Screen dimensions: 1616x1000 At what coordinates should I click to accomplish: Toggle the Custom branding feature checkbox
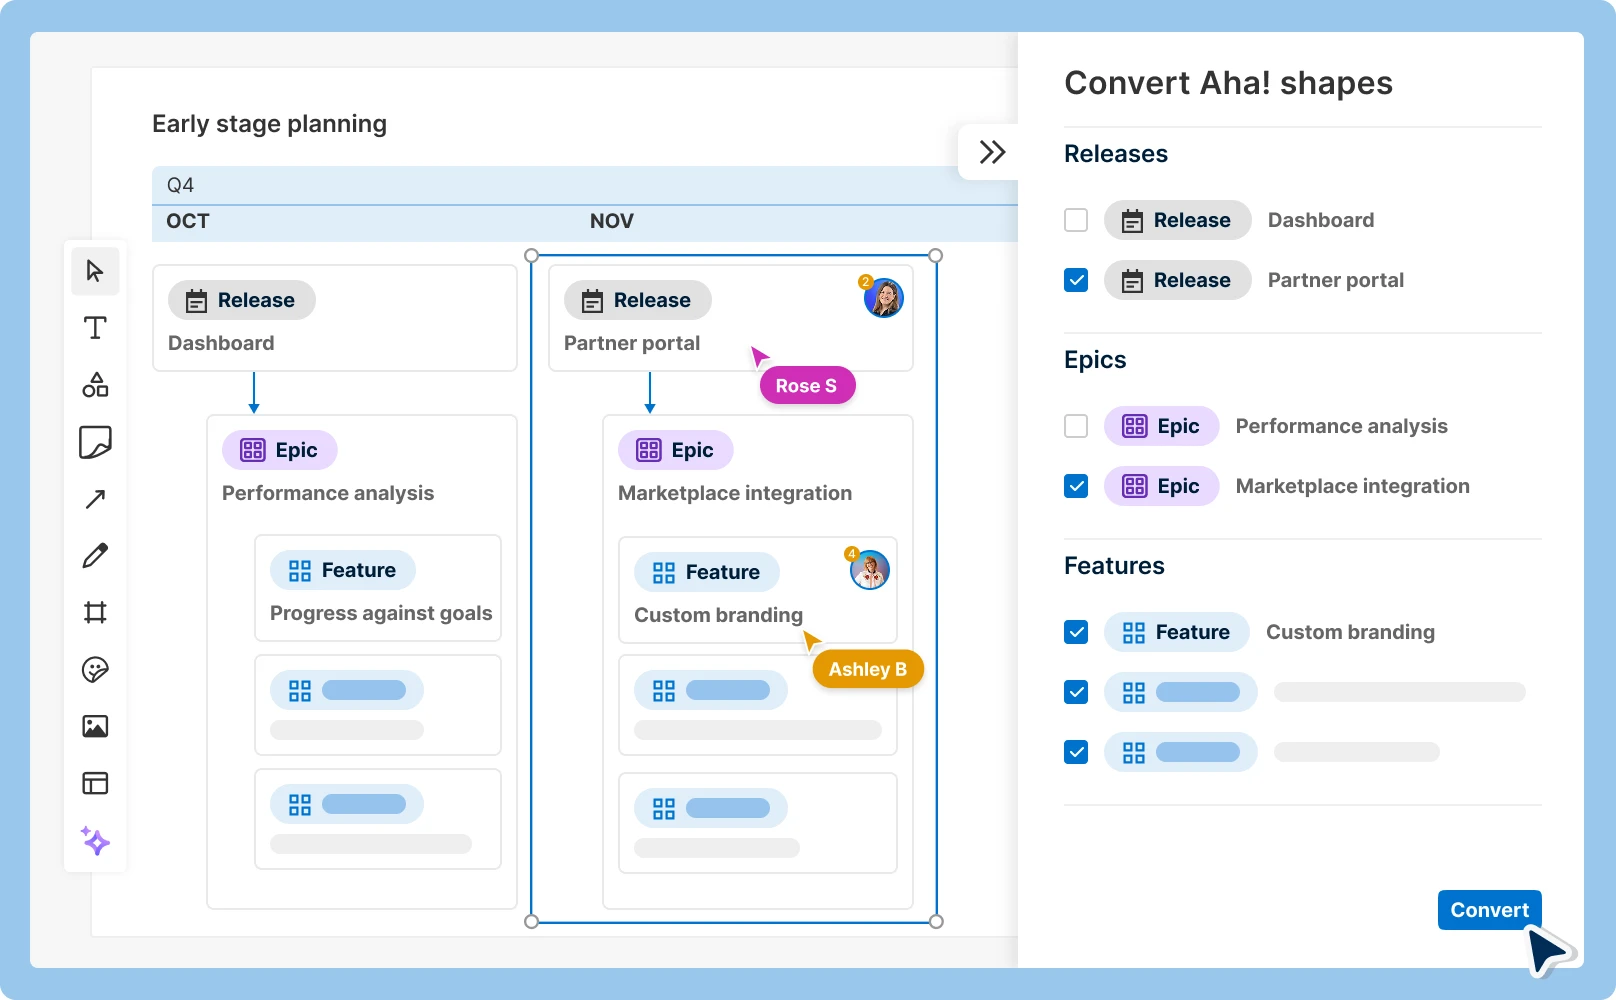click(x=1076, y=632)
